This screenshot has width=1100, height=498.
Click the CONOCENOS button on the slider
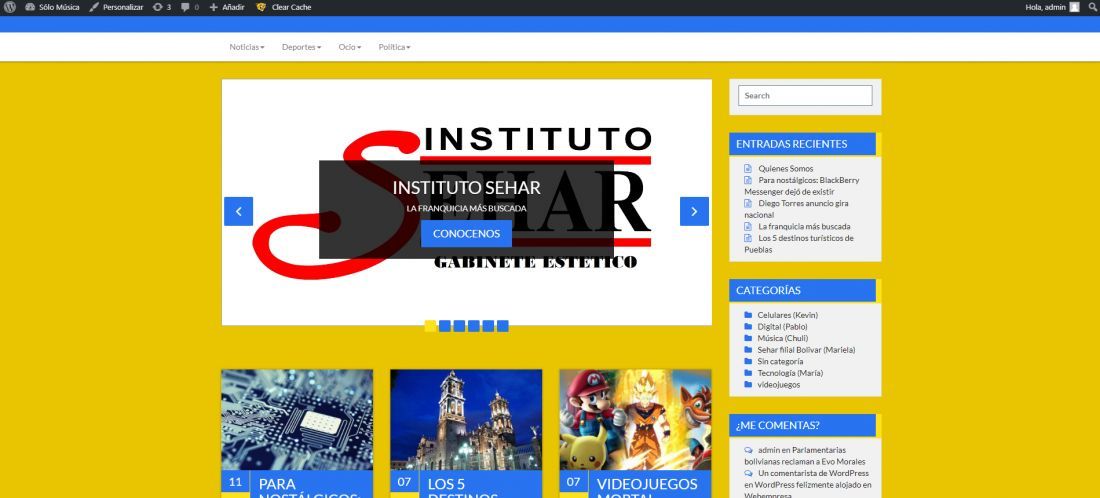coord(467,234)
